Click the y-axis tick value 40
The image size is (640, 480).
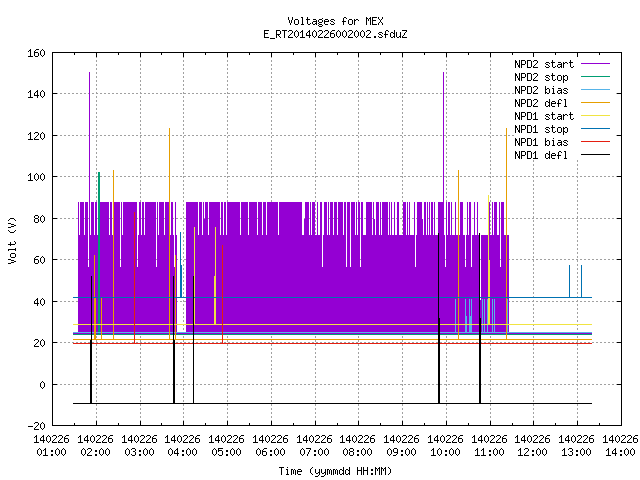[x=39, y=302]
